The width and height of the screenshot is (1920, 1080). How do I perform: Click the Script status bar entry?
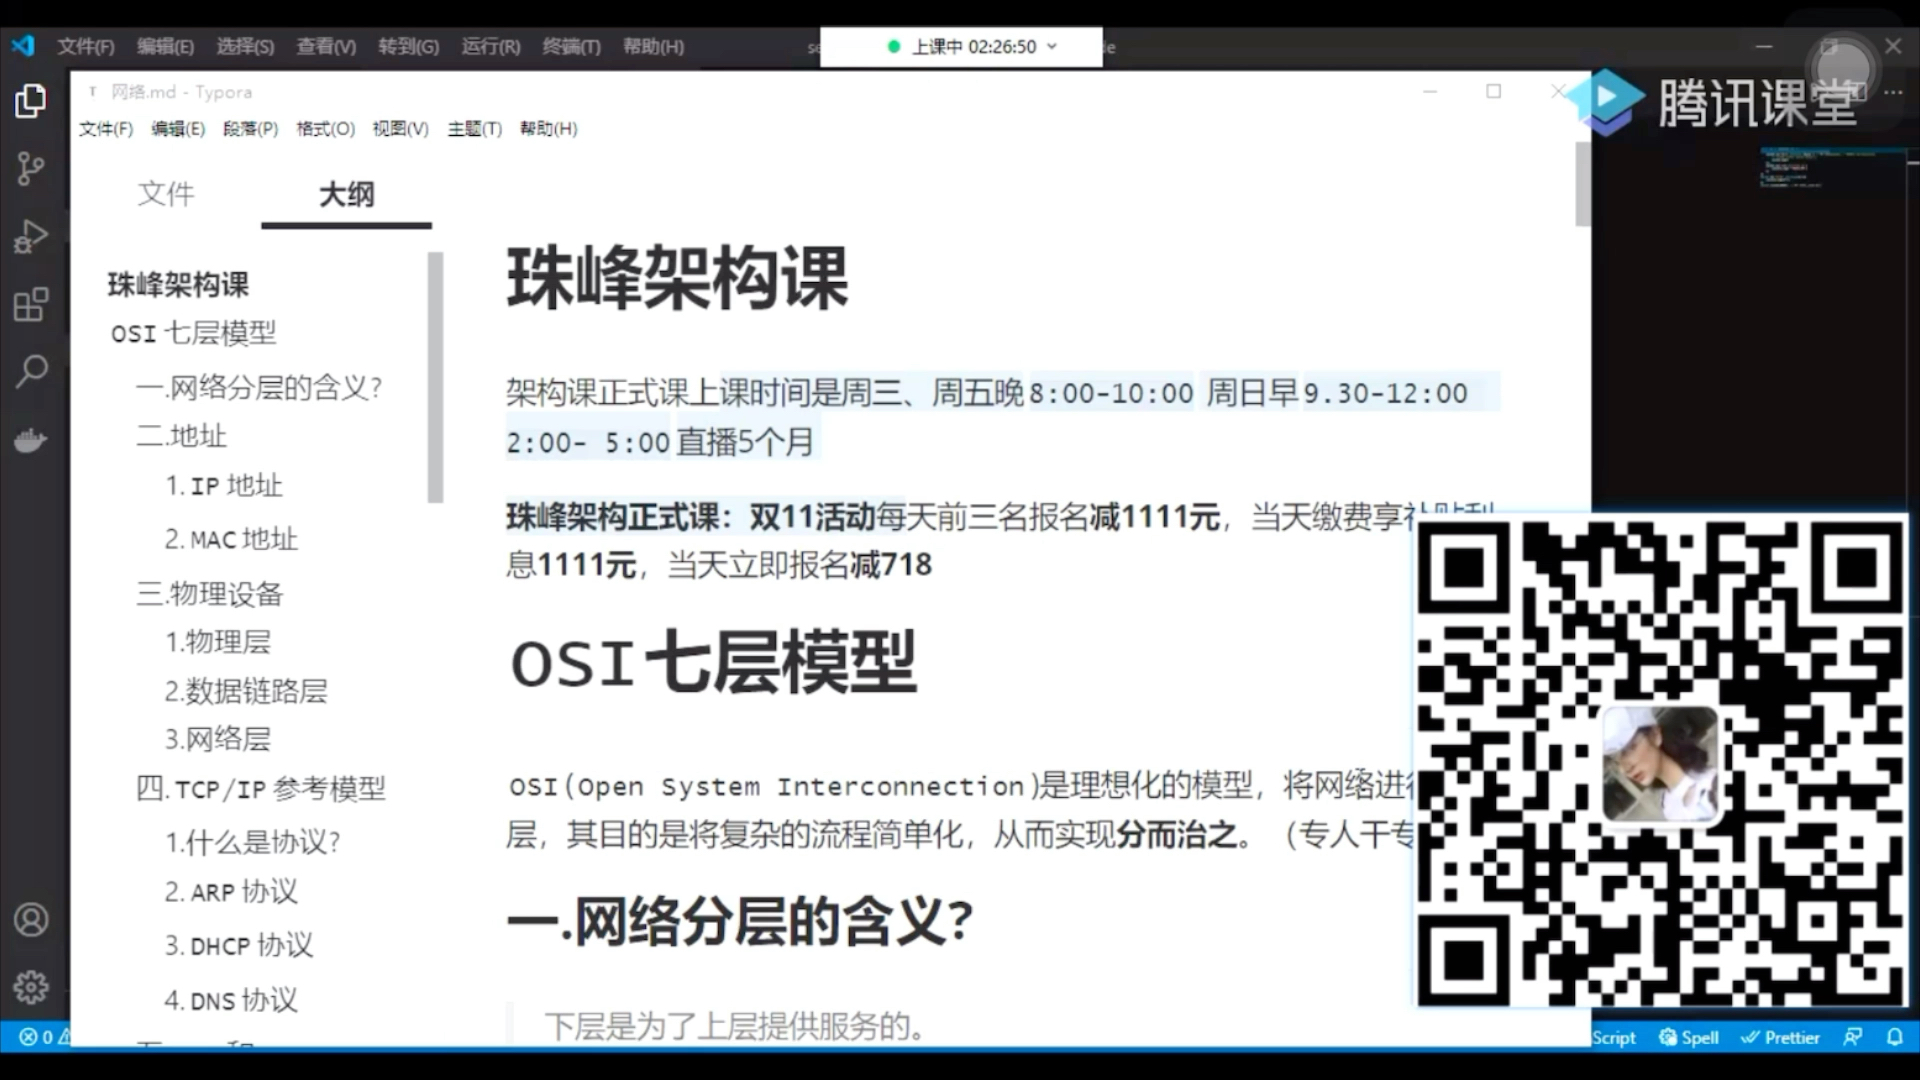(x=1614, y=1037)
